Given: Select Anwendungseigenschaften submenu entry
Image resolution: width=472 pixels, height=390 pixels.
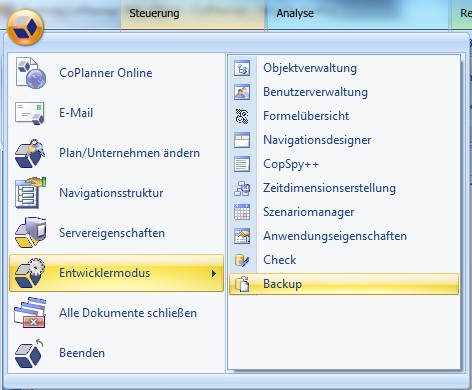Looking at the screenshot, I should pyautogui.click(x=344, y=236).
